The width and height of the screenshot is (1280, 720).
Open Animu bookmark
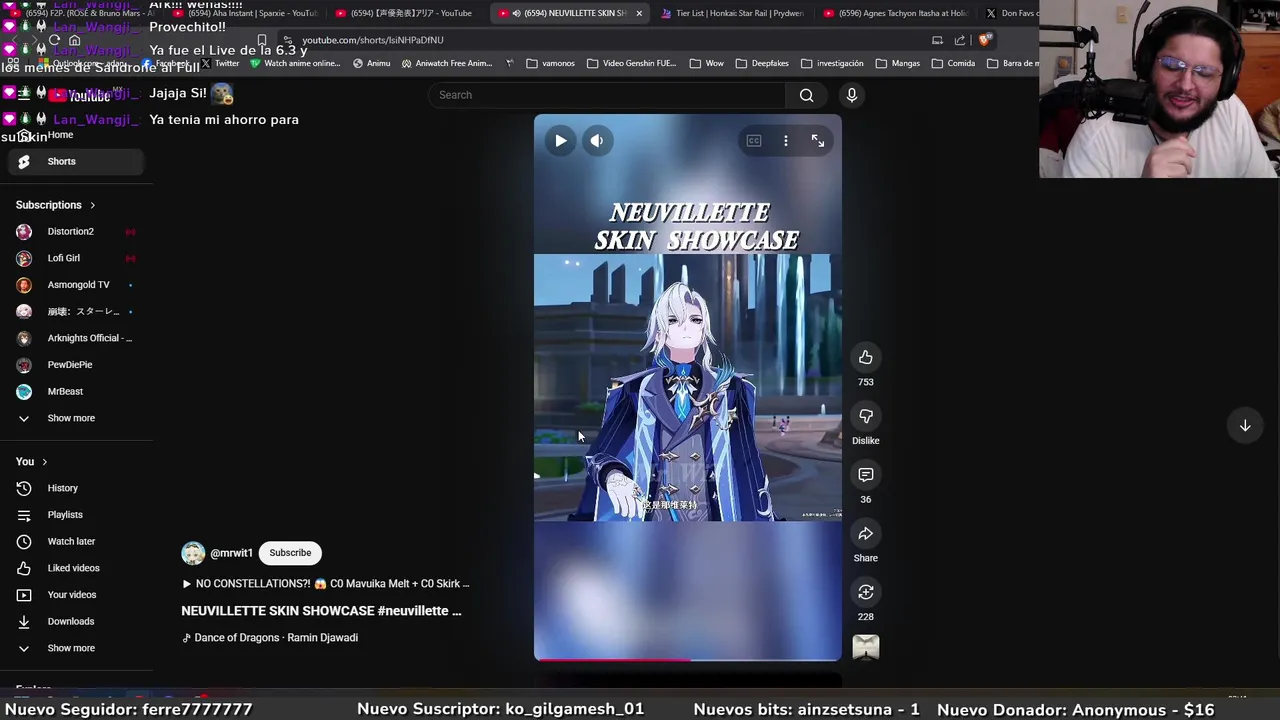(372, 63)
